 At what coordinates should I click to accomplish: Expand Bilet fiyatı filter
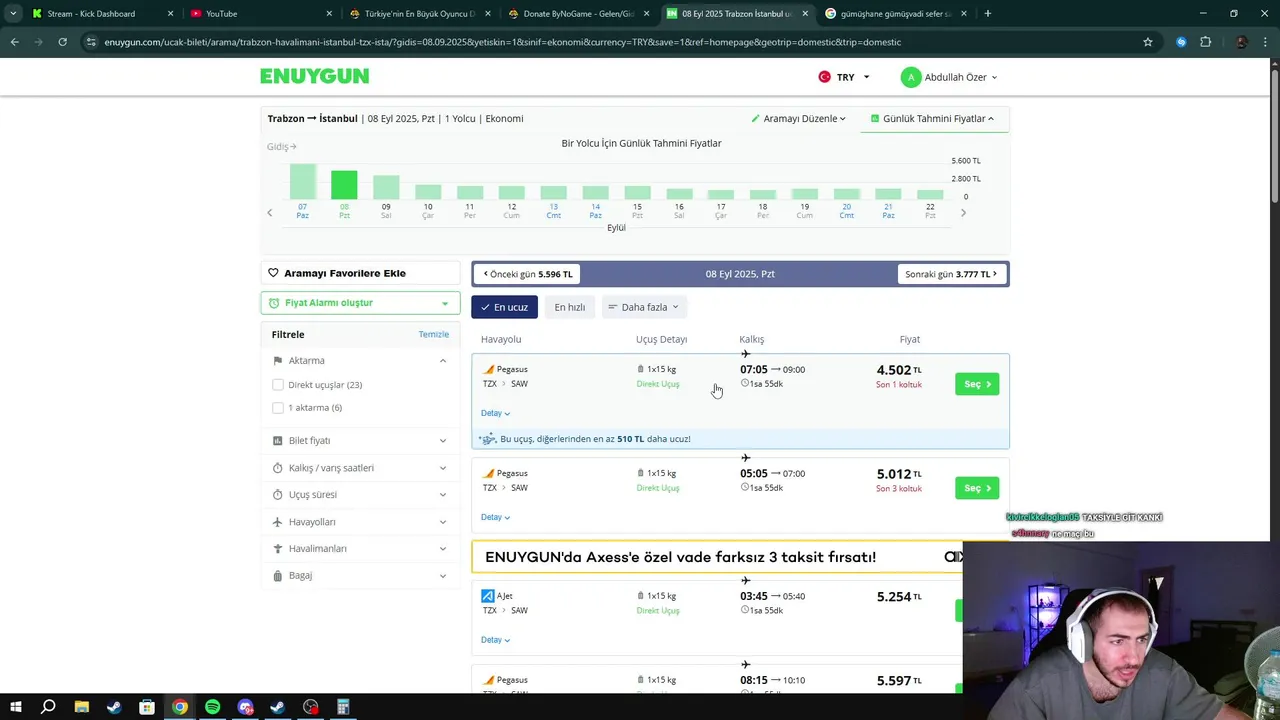[x=360, y=440]
